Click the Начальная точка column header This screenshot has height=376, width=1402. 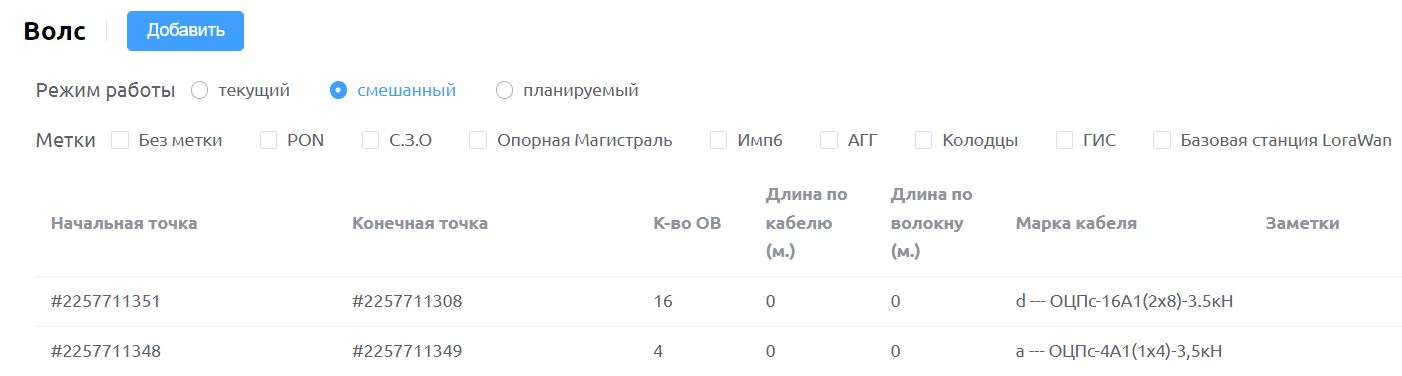pos(124,223)
